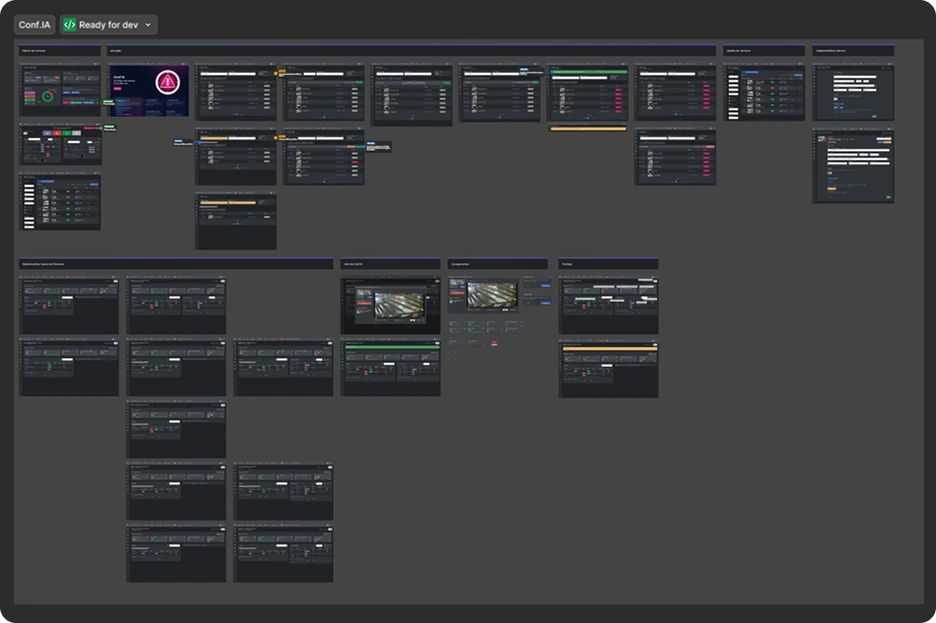The height and width of the screenshot is (623, 936).
Task: Click the Conf.IA section title label
Action: pos(34,25)
